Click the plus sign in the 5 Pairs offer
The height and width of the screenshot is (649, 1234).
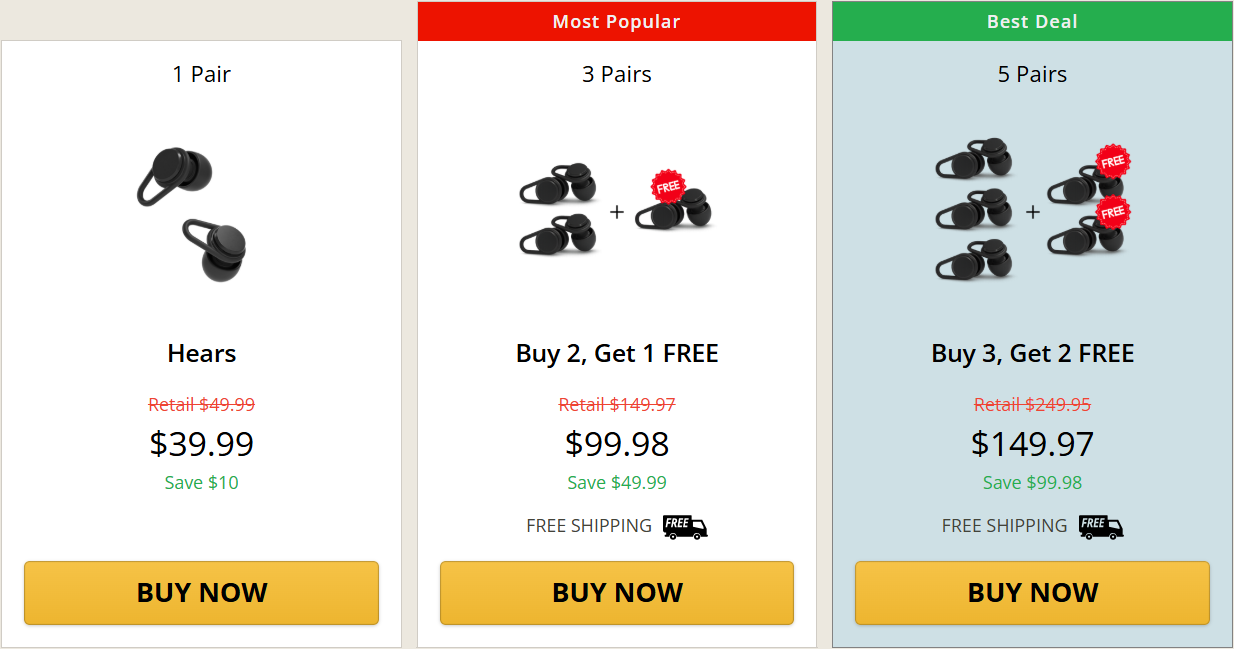1031,211
